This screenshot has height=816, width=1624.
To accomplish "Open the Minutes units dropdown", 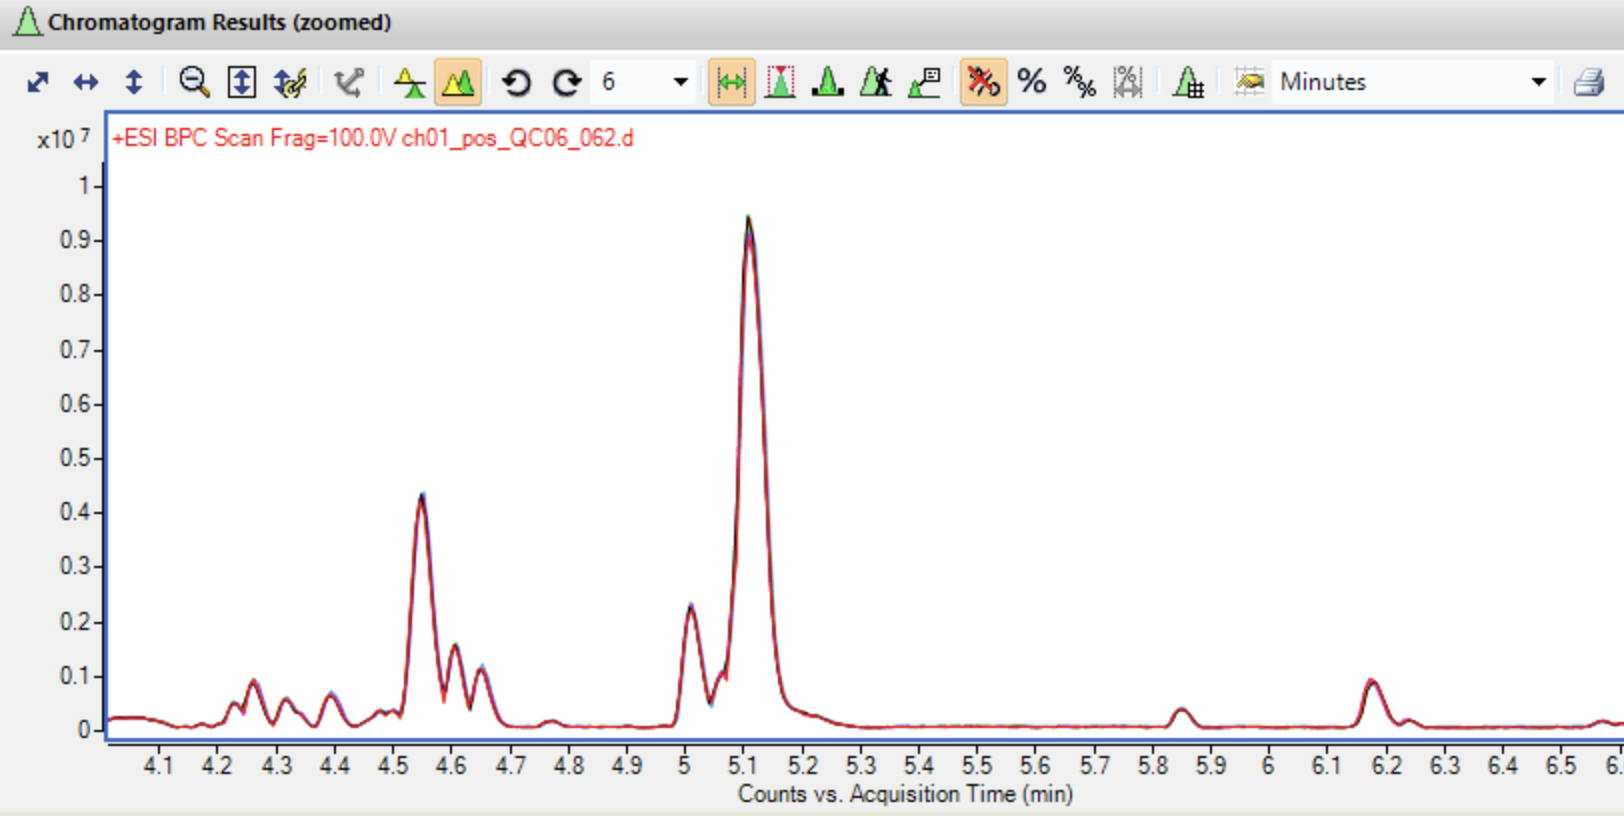I will click(x=1538, y=82).
